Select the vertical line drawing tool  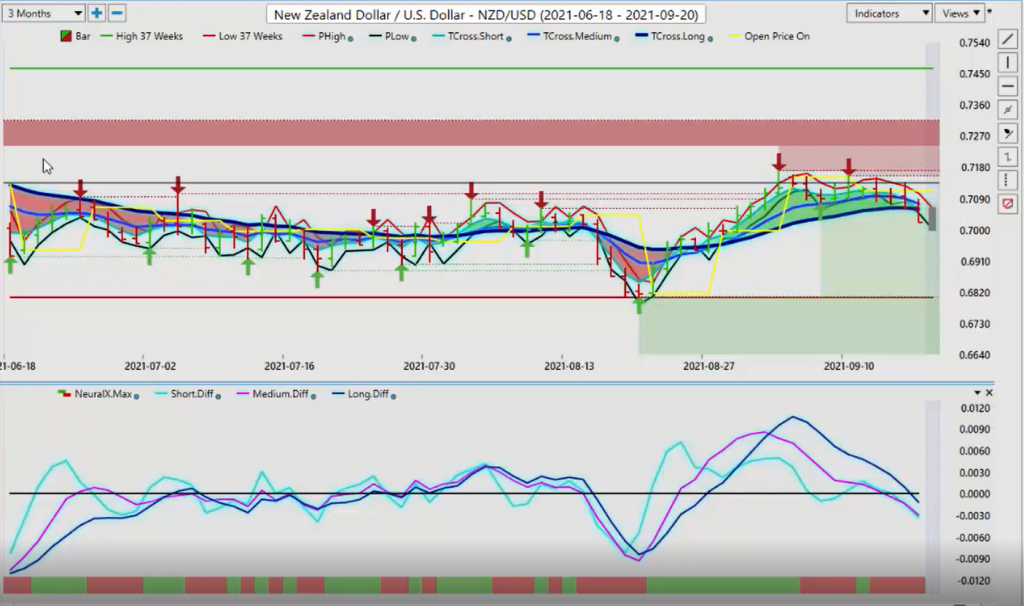1008,63
